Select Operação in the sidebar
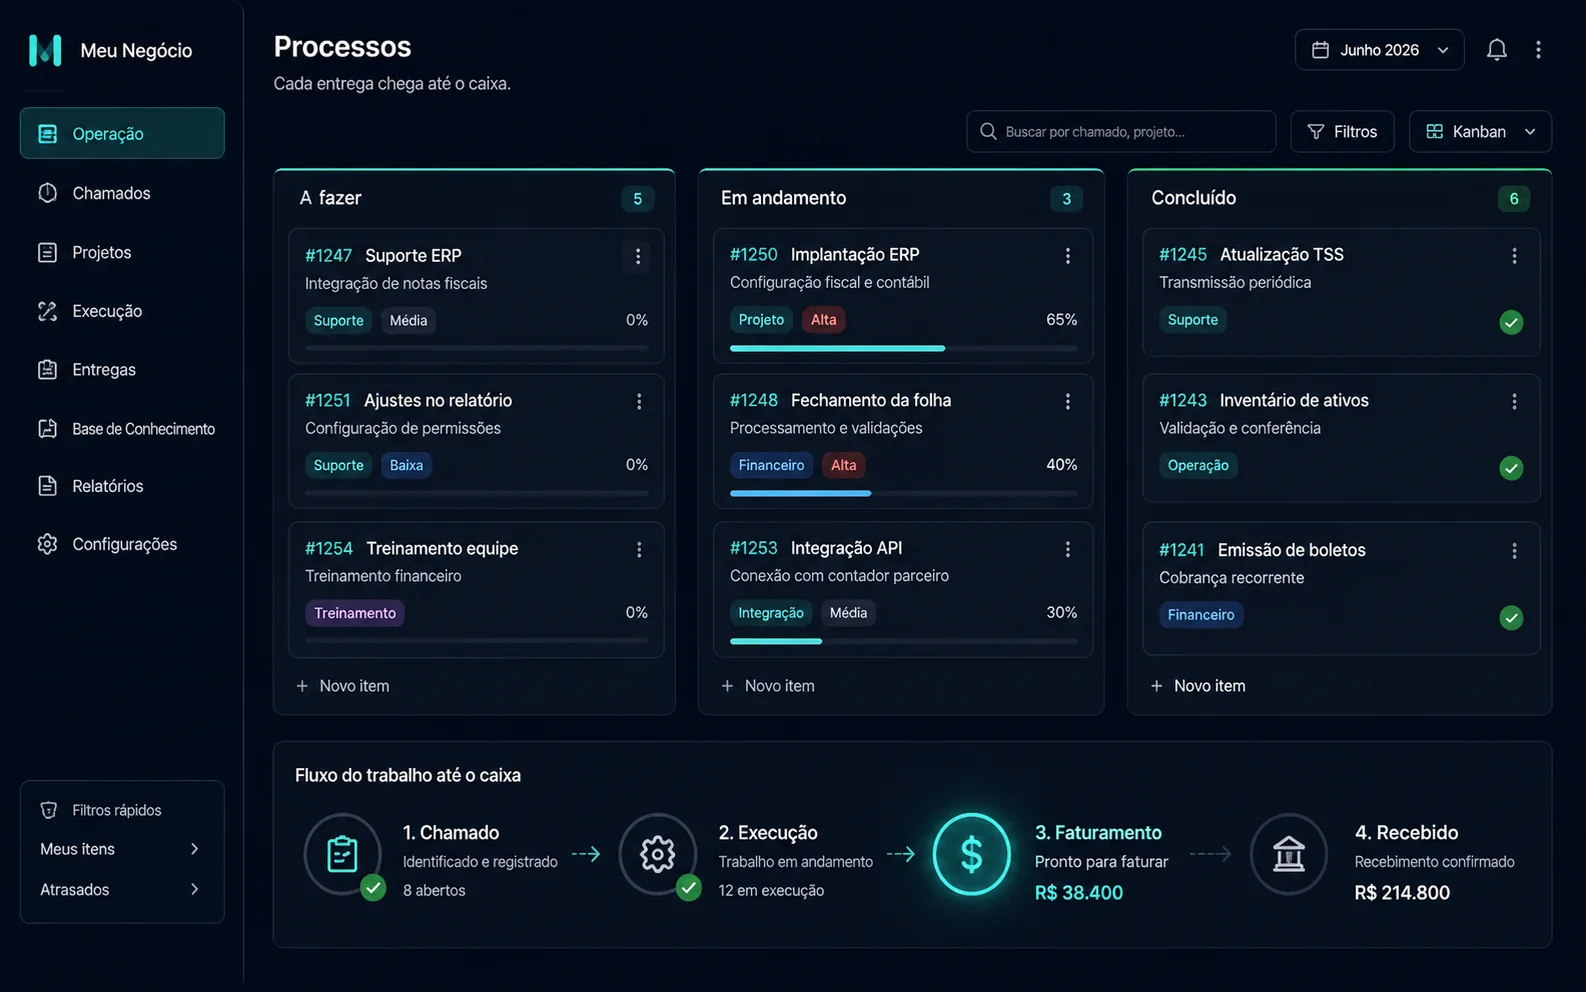This screenshot has width=1586, height=992. click(122, 133)
